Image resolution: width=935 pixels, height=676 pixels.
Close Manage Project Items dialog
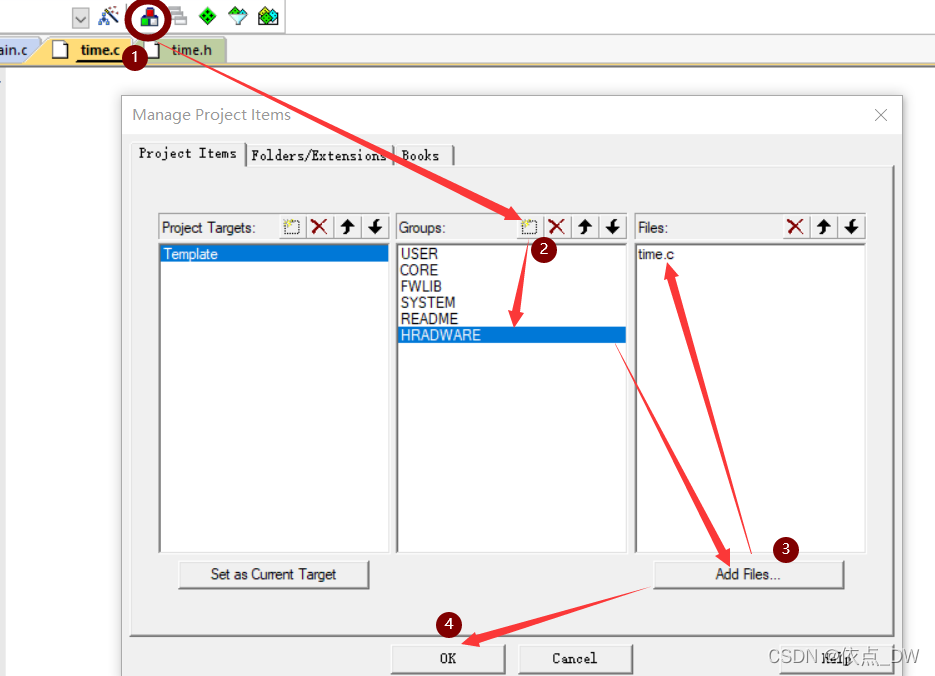pos(881,115)
